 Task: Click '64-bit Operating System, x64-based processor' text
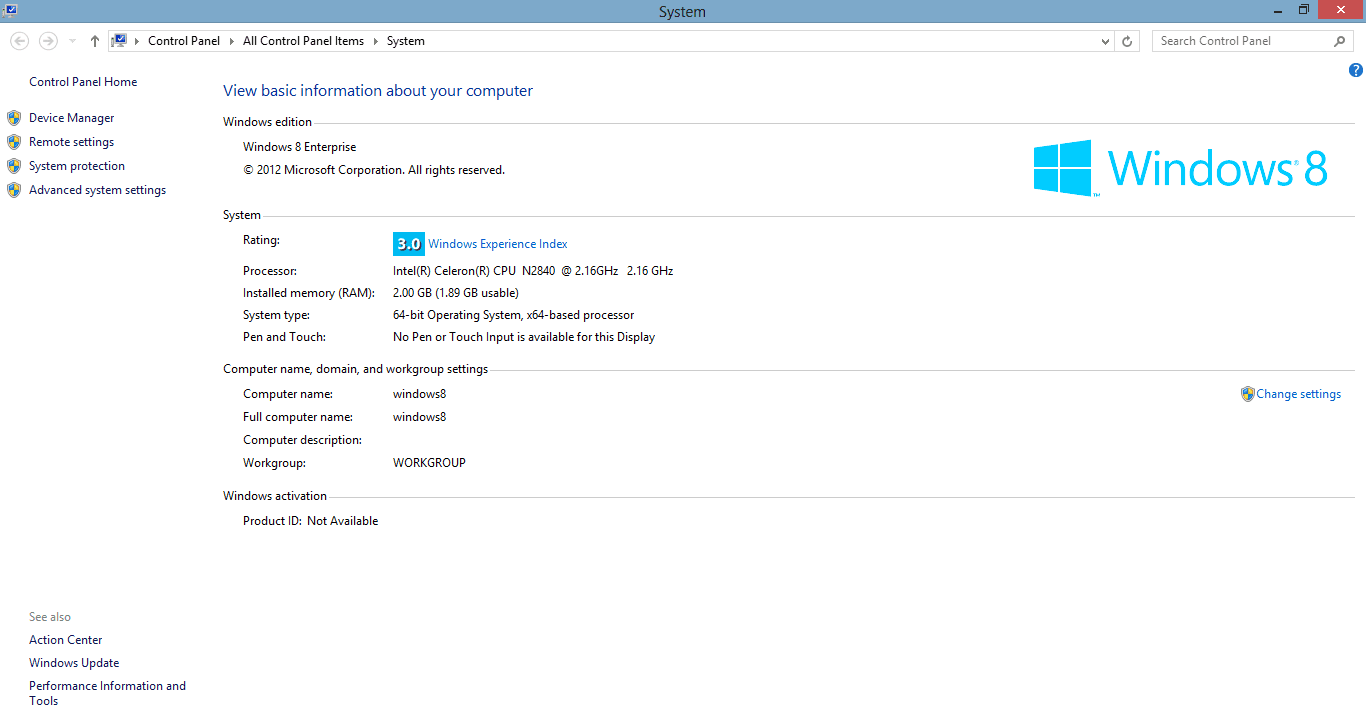click(x=514, y=315)
